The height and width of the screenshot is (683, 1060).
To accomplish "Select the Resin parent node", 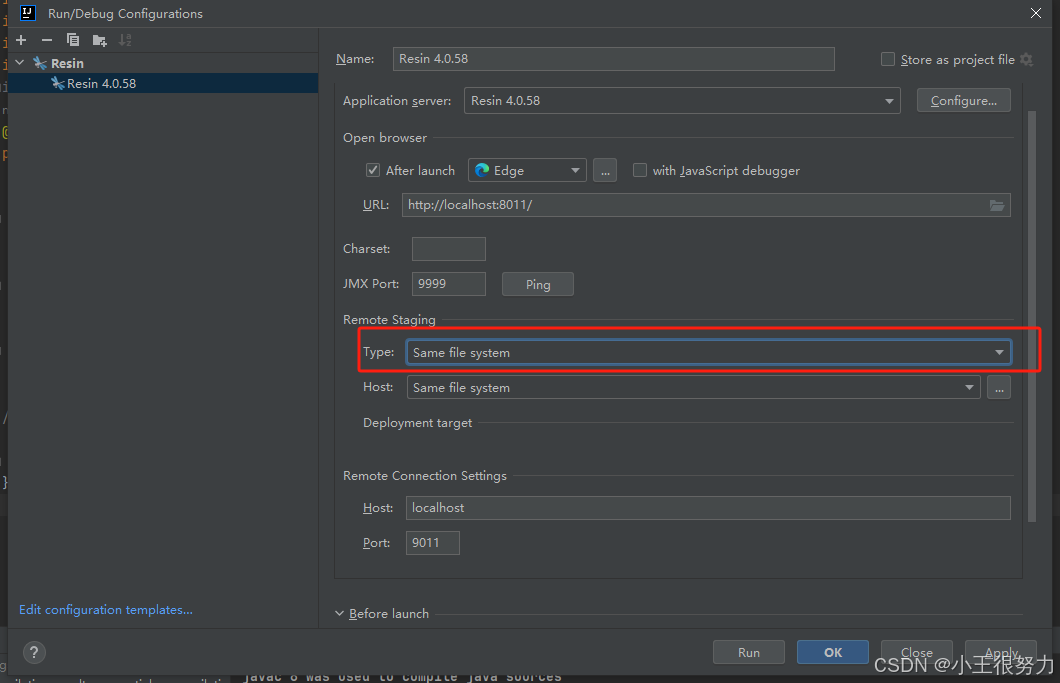I will (67, 63).
